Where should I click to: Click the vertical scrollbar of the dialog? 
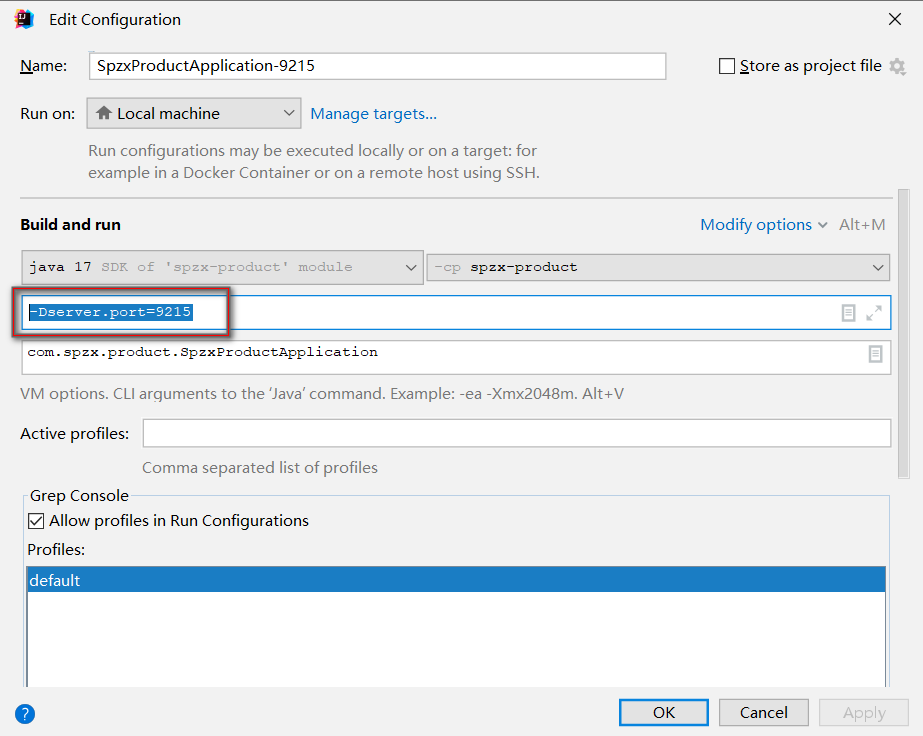(904, 334)
